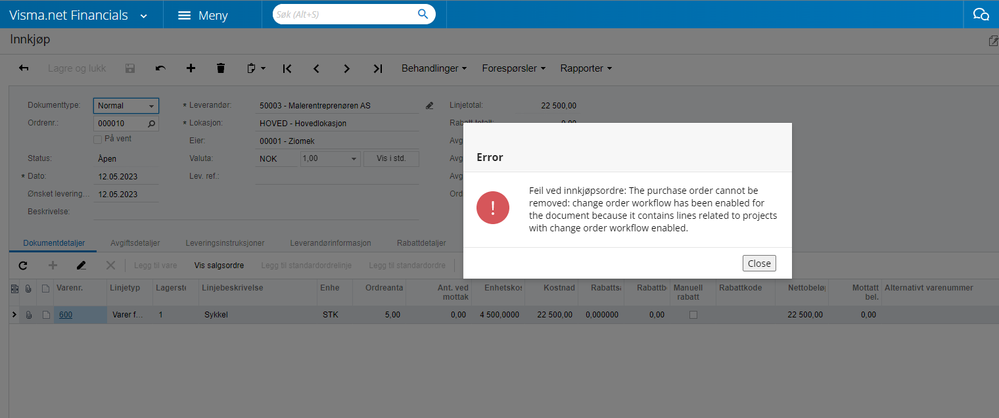Screen dimensions: 999x418
Task: Expand the Rapporter dropdown menu
Action: coord(586,68)
